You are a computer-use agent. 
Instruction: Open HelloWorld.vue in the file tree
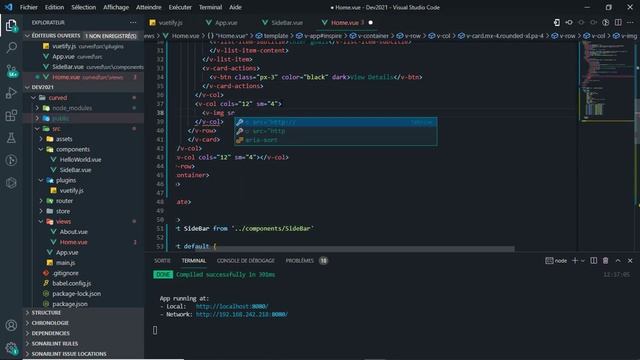click(80, 160)
